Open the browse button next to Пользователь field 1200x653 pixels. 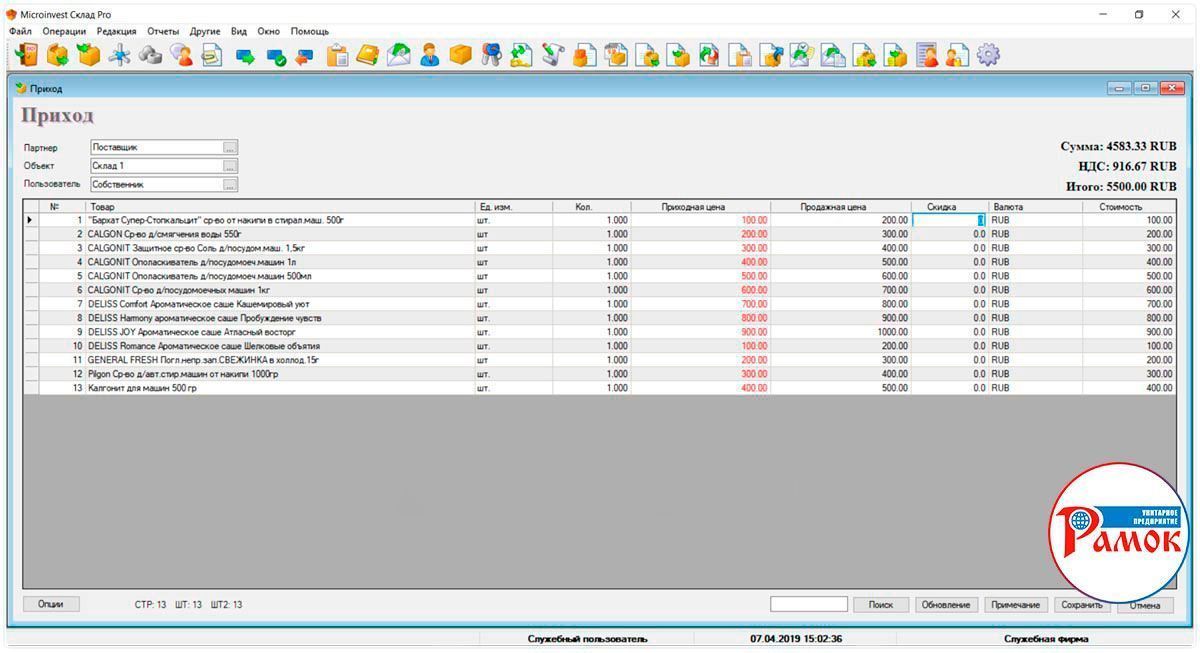click(230, 185)
